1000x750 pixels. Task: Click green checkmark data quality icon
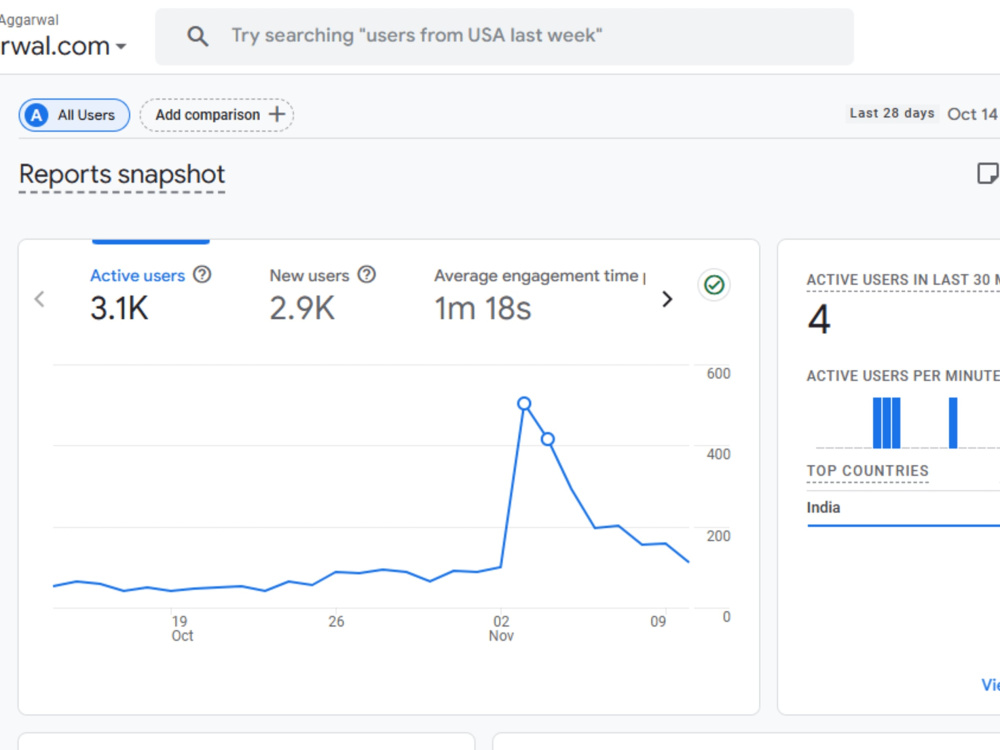coord(714,285)
